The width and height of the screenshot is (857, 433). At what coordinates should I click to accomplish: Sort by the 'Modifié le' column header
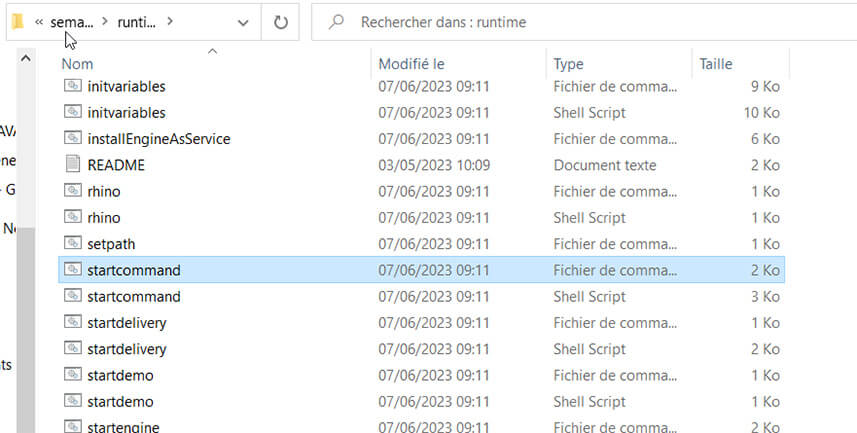point(411,64)
